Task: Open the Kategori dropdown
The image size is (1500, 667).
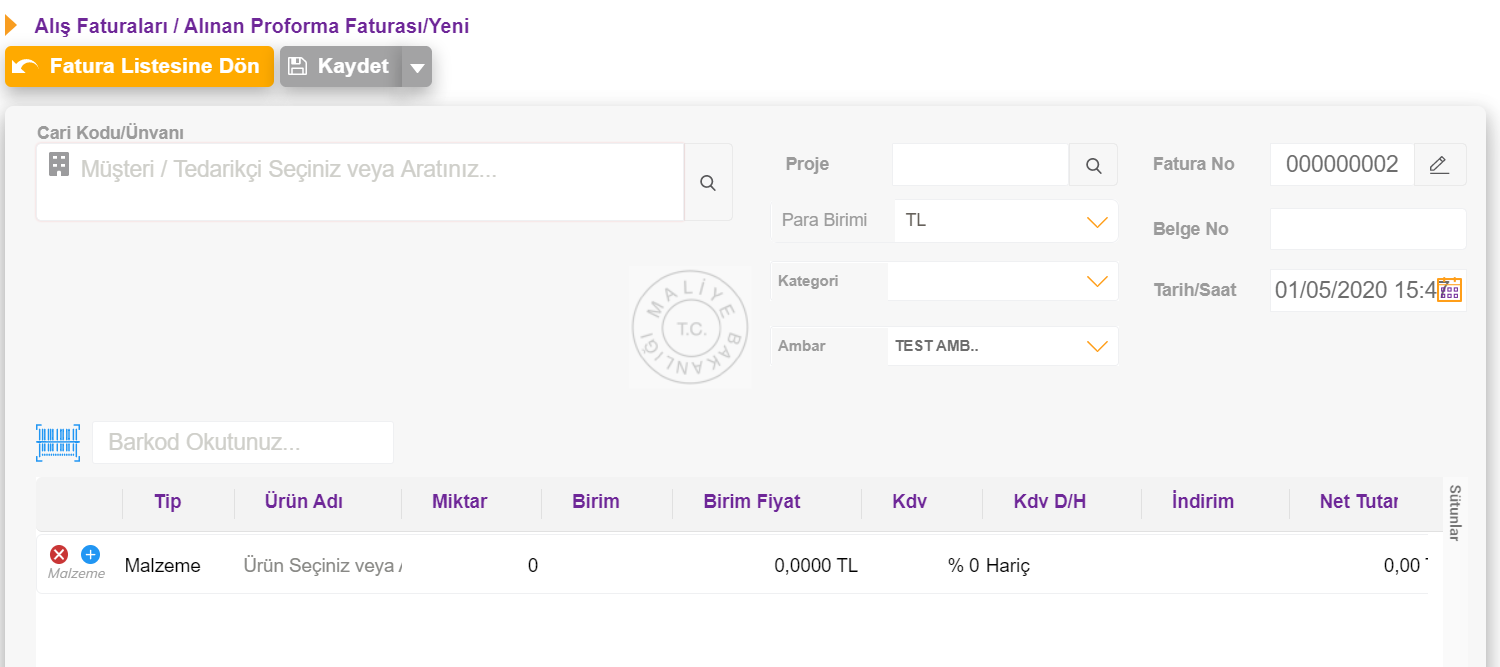Action: [x=1097, y=282]
